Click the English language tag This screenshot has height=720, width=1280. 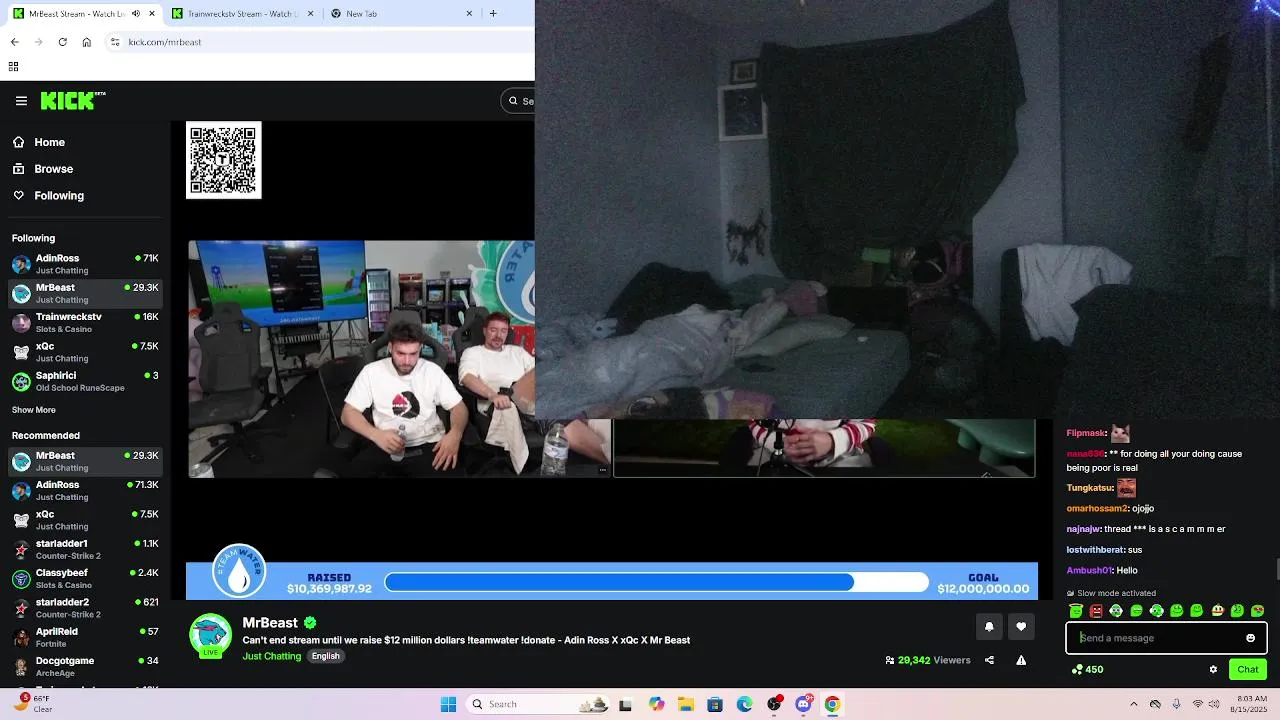point(325,656)
